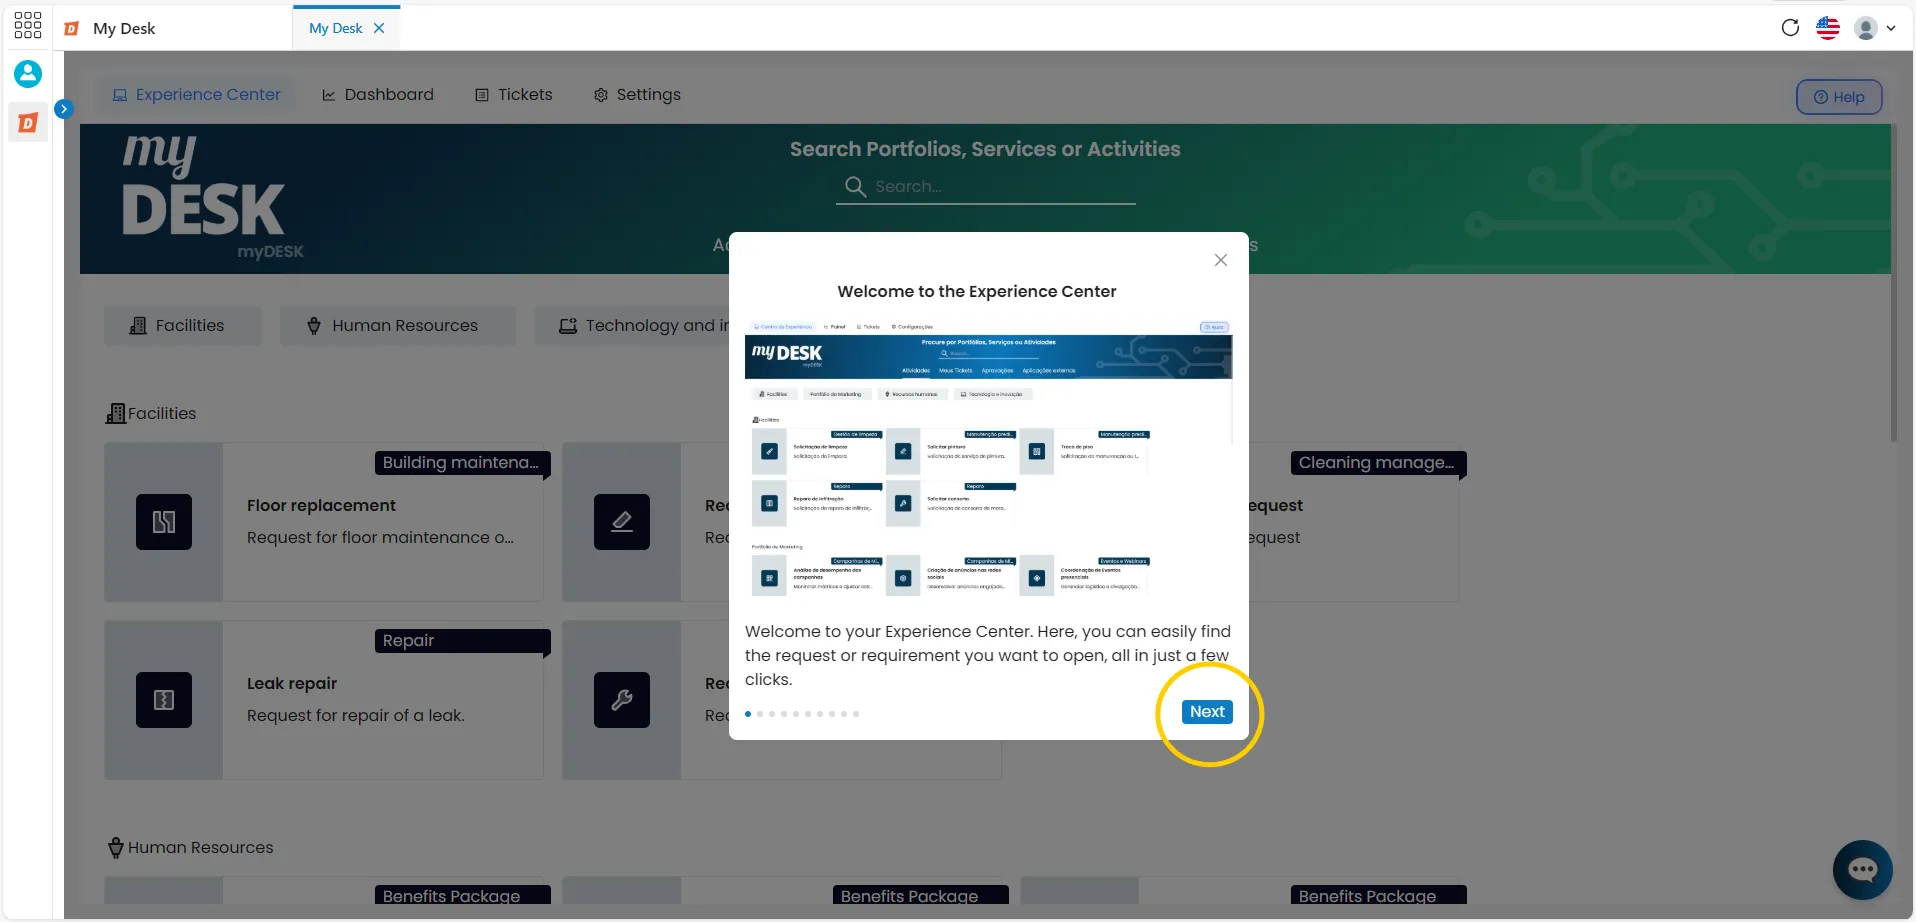Image resolution: width=1916 pixels, height=922 pixels.
Task: Click Next in the welcome dialog
Action: [1207, 712]
